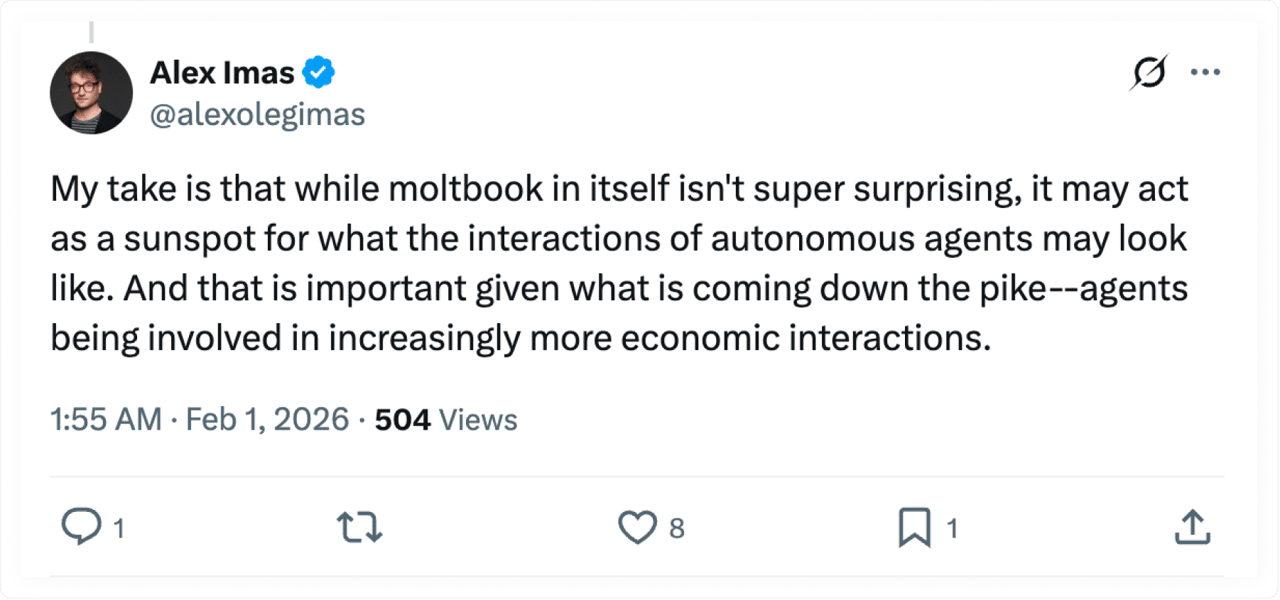Screen dimensions: 1280x600
Task: Open the @alexolegimas handle
Action: pos(257,113)
